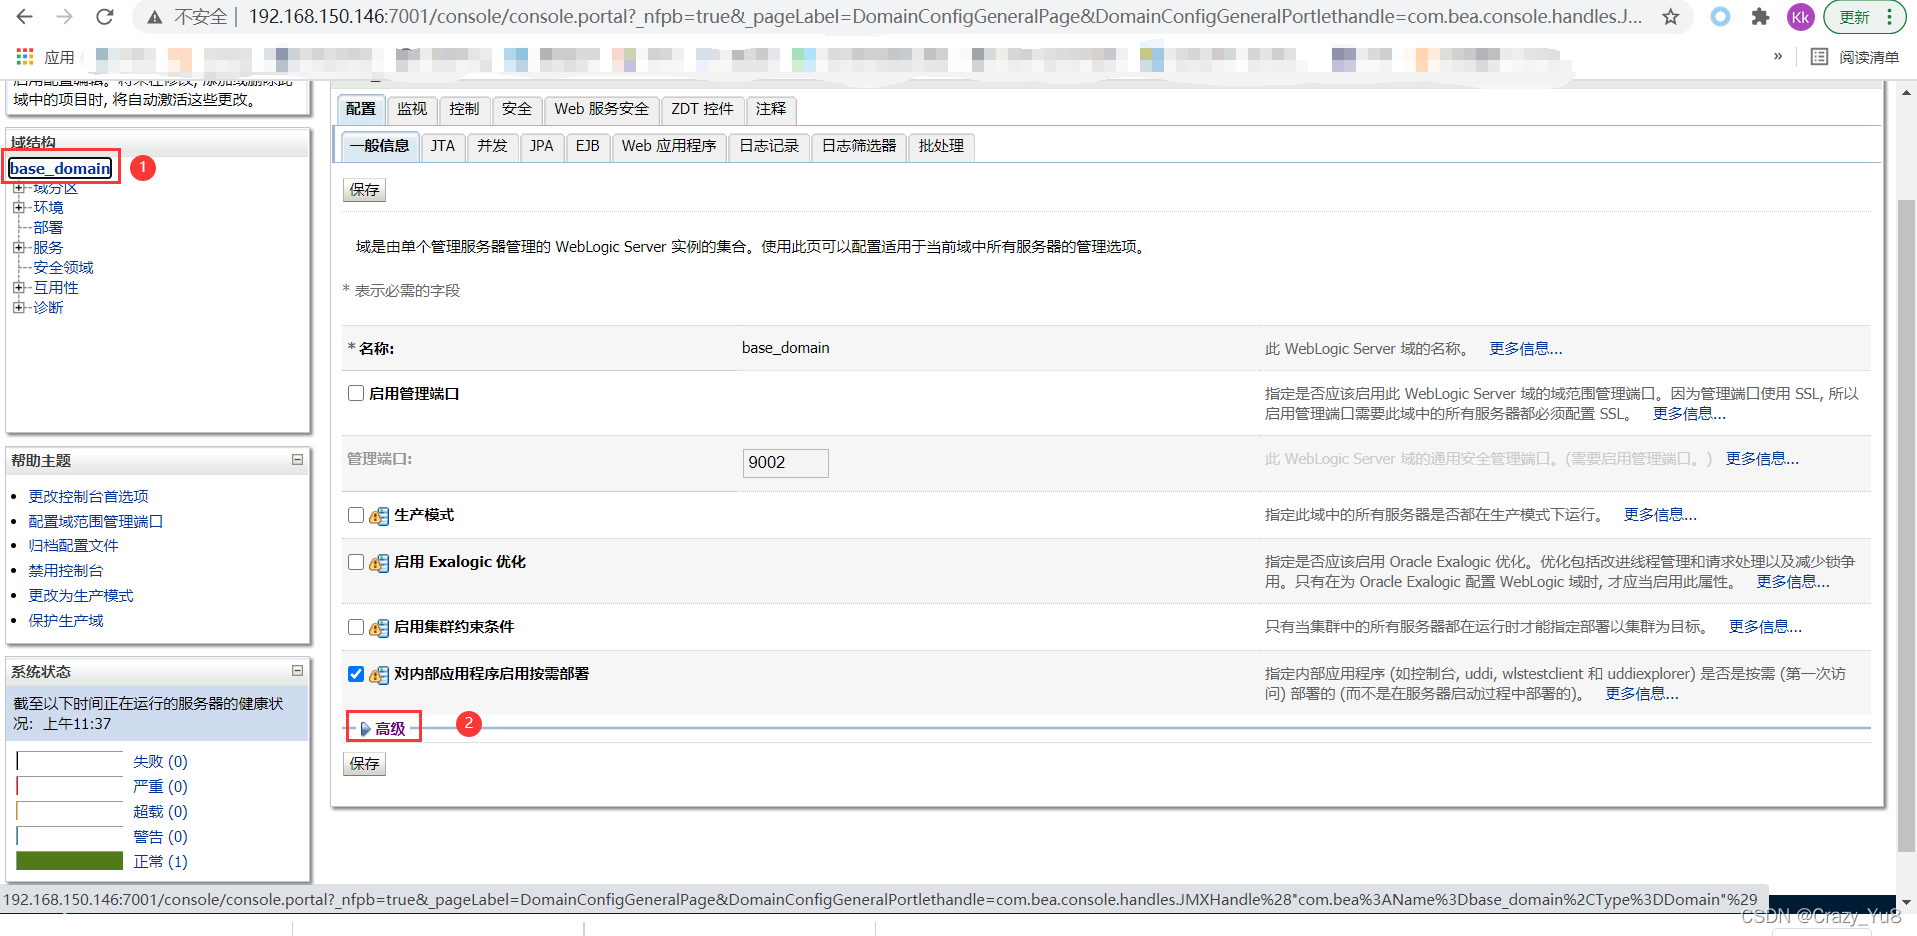The width and height of the screenshot is (1917, 936).
Task: Open the 更改控制台首选项 help link
Action: [88, 496]
